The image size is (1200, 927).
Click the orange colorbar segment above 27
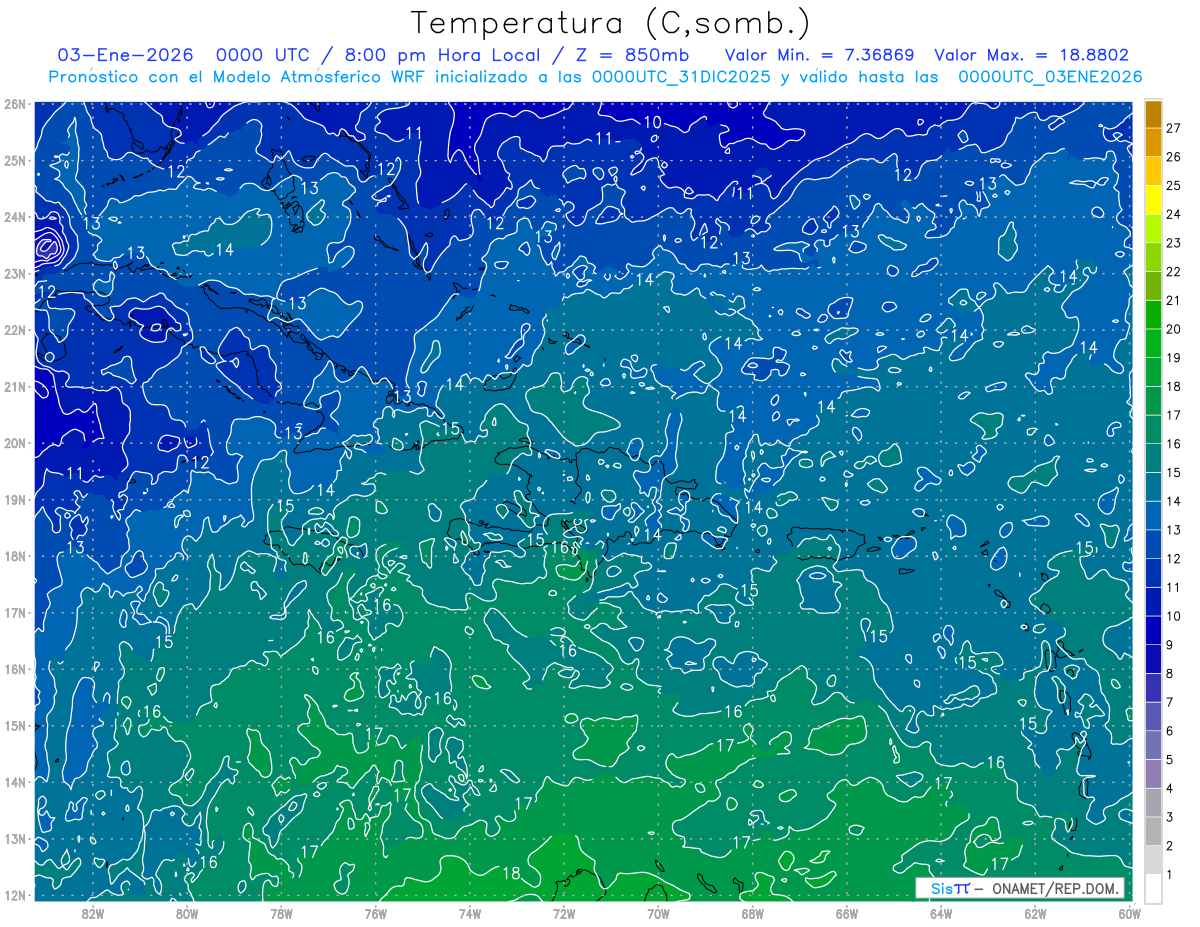pyautogui.click(x=1153, y=113)
